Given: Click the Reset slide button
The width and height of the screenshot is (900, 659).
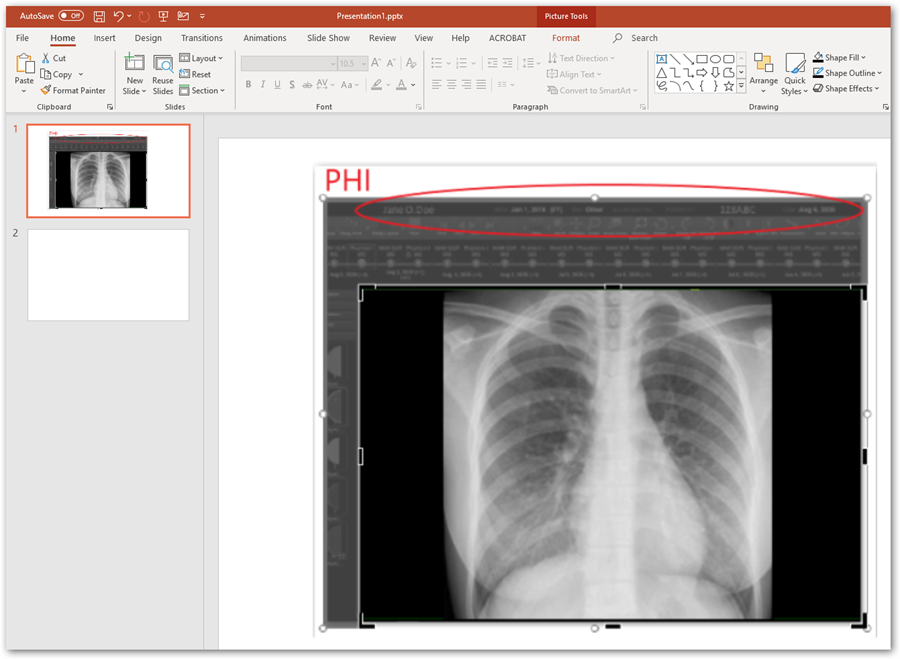Looking at the screenshot, I should coord(195,74).
